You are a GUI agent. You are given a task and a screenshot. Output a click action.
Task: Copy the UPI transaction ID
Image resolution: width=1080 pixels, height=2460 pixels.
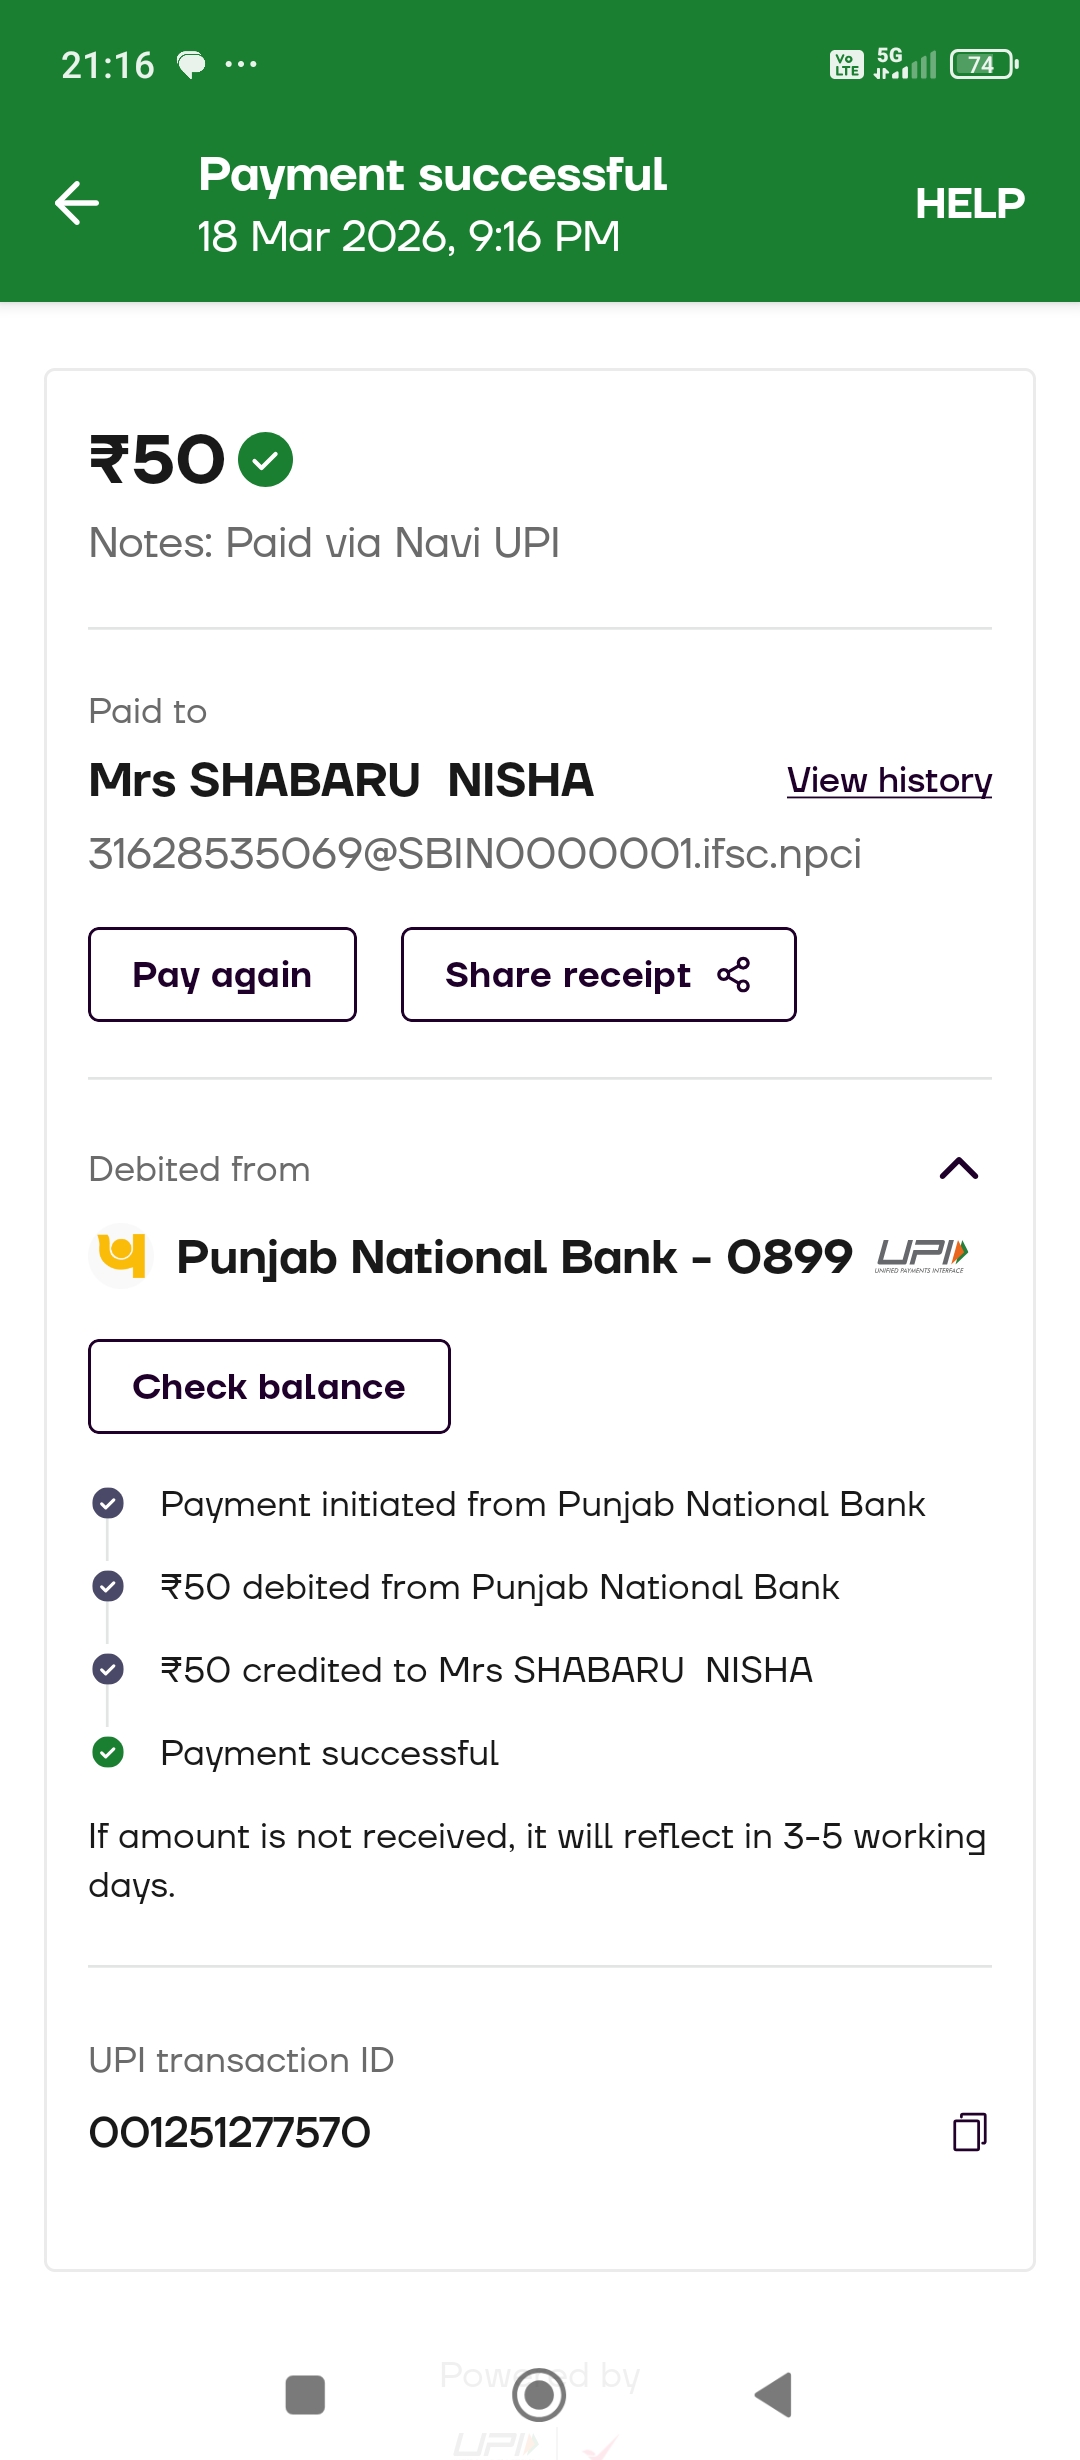pyautogui.click(x=969, y=2132)
